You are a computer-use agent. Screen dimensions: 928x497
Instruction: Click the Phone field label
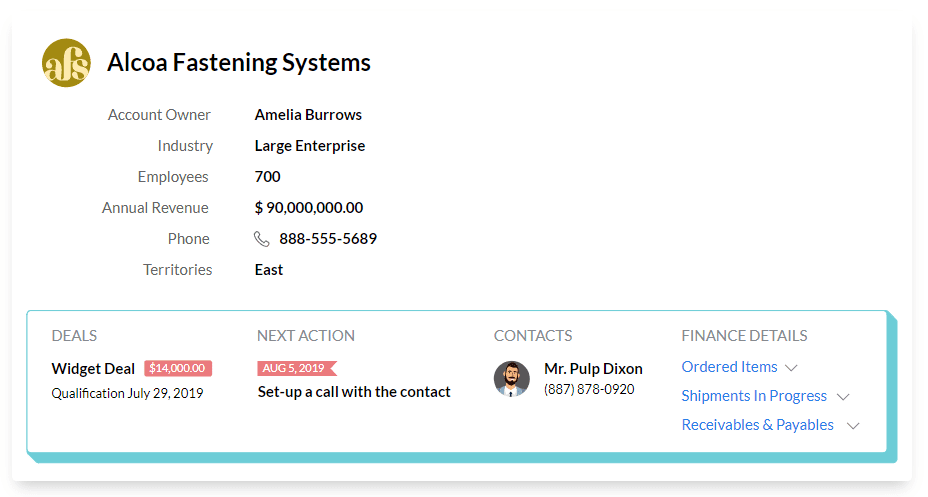[189, 238]
